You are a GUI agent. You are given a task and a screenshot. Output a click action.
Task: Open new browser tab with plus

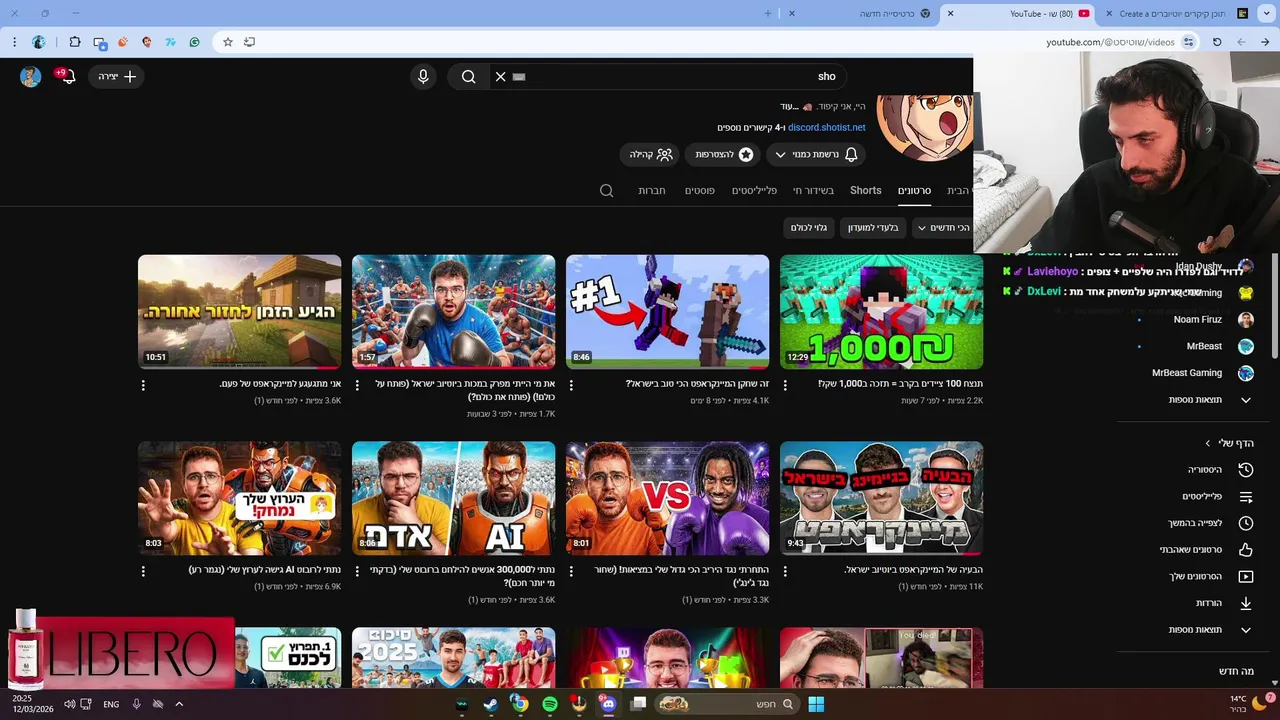(x=768, y=13)
